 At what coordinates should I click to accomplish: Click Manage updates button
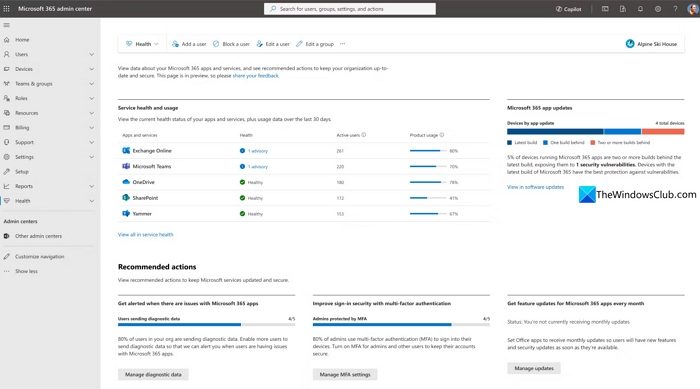534,368
